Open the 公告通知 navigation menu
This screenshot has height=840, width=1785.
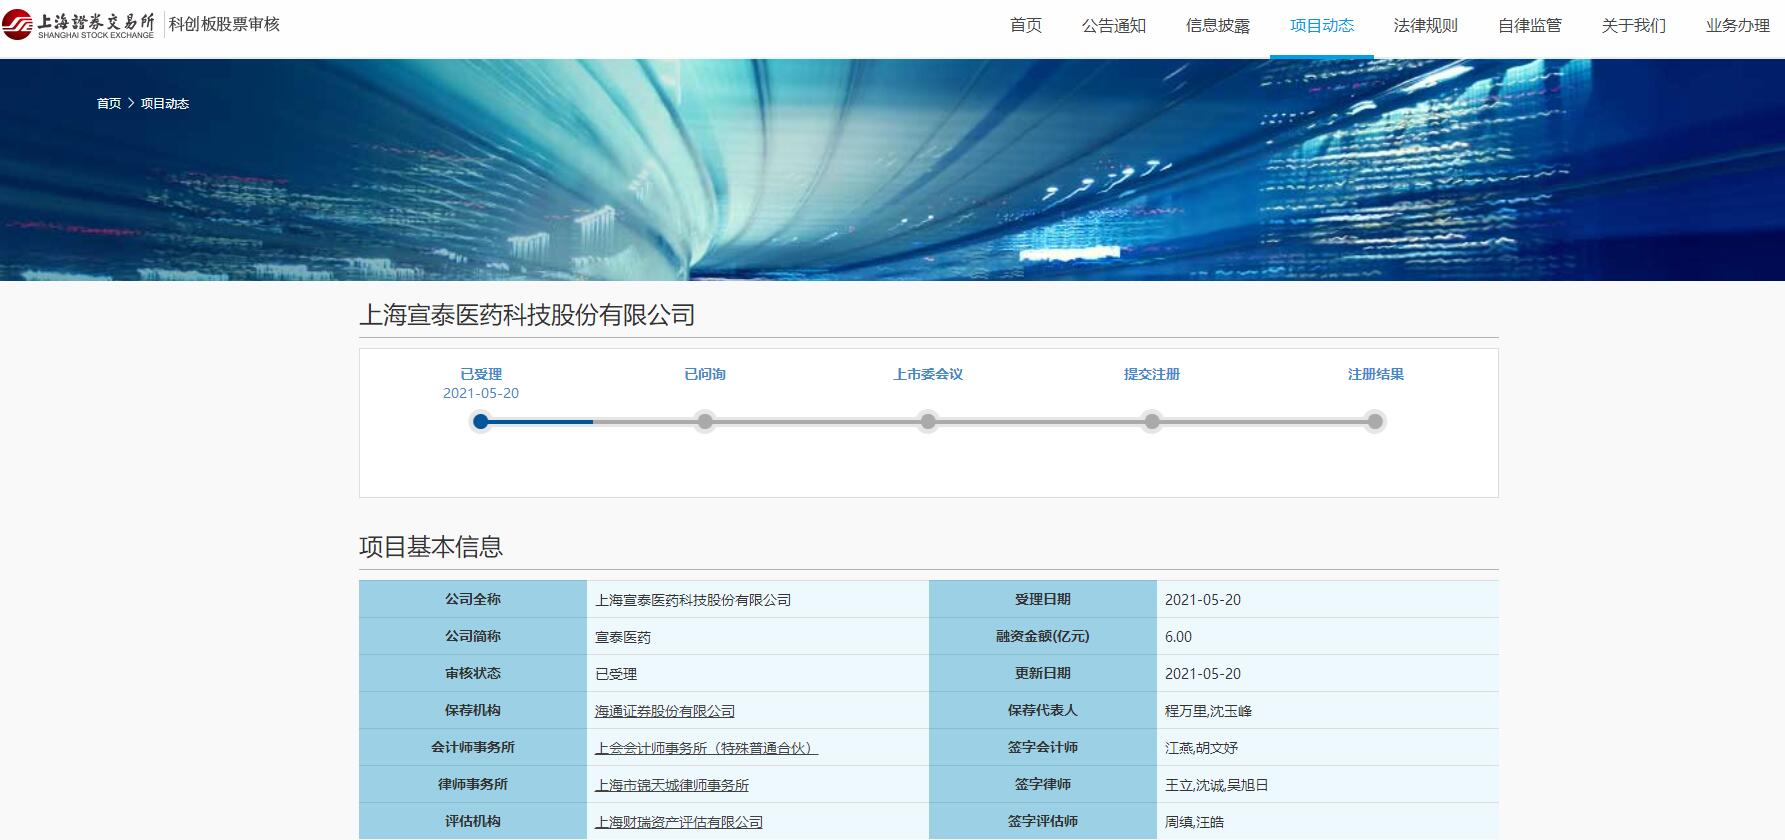(x=1113, y=26)
